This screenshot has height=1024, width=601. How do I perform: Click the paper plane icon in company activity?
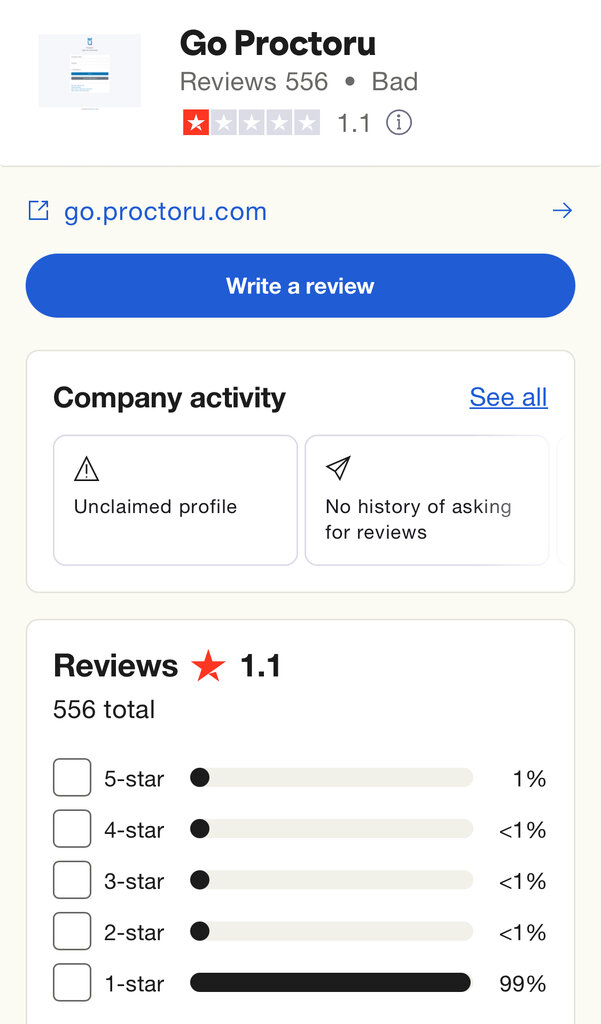338,468
